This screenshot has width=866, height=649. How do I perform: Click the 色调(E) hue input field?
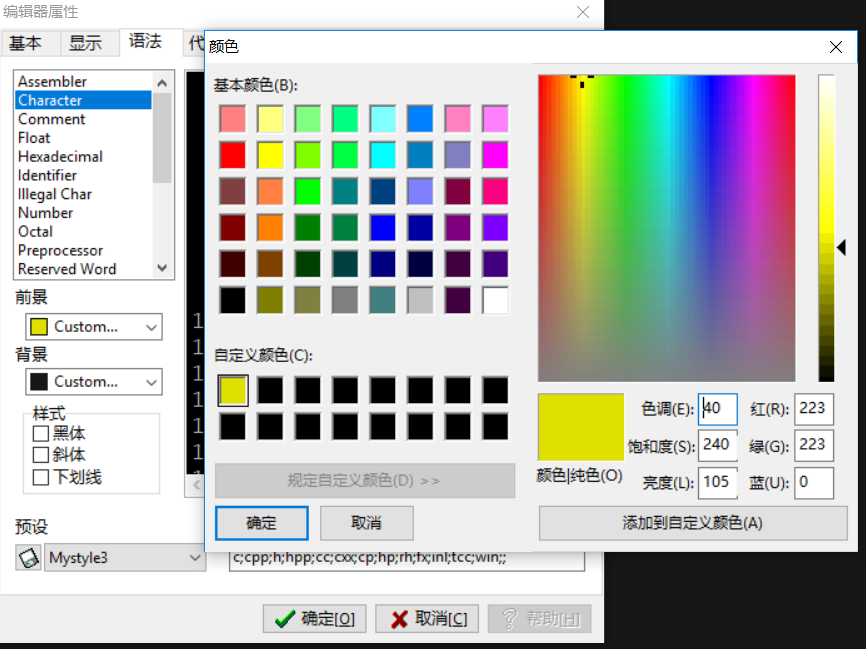[716, 408]
